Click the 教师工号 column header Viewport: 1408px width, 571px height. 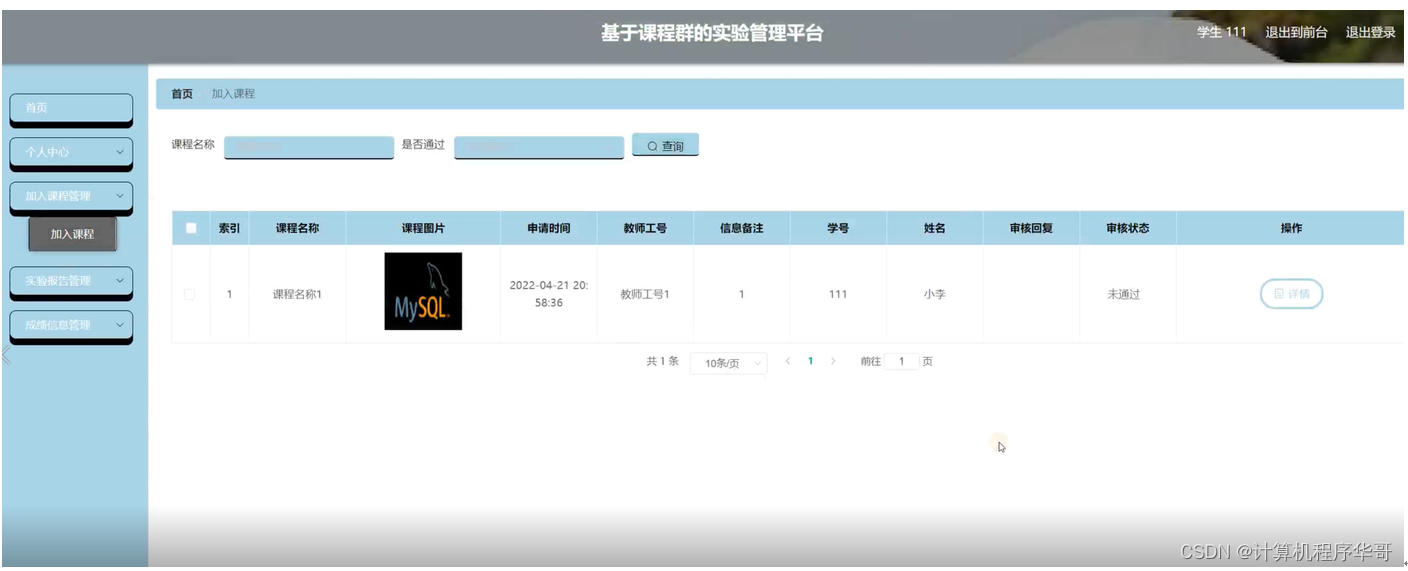pyautogui.click(x=645, y=228)
